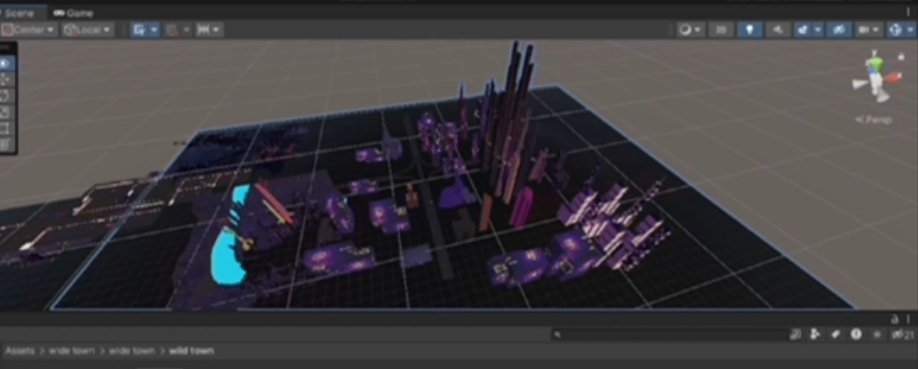Go to second 'wide town' breadcrumb
Screen dimensions: 918x369
[x=132, y=351]
